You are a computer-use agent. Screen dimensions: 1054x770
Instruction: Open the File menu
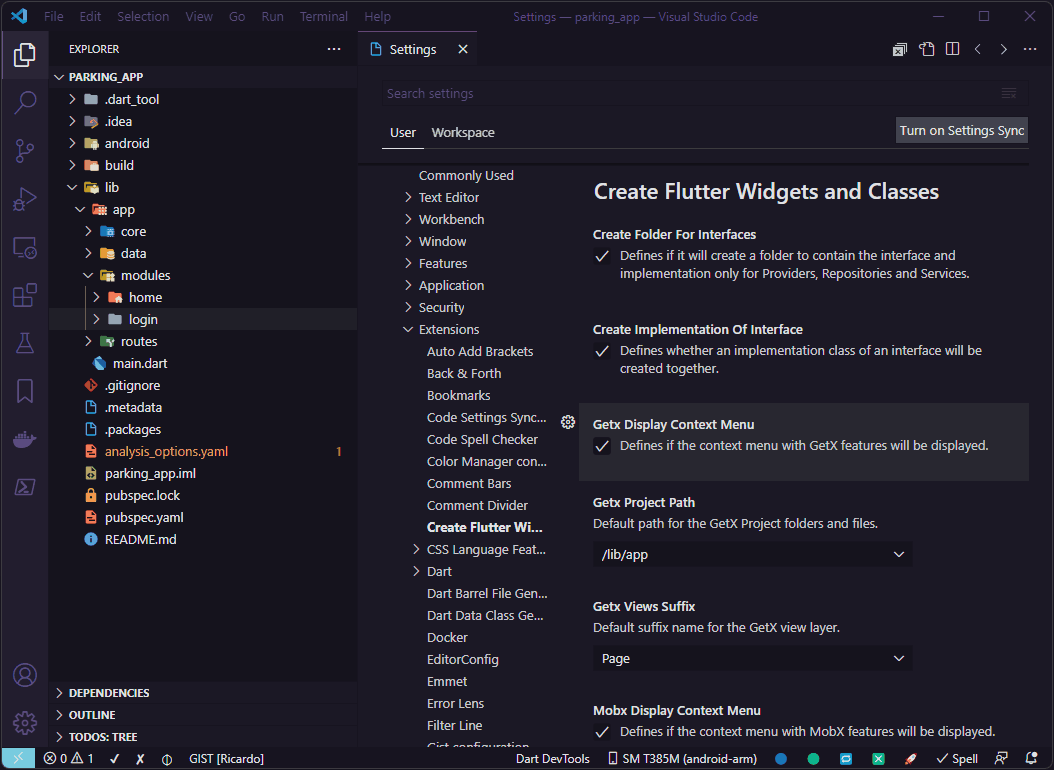tap(54, 16)
